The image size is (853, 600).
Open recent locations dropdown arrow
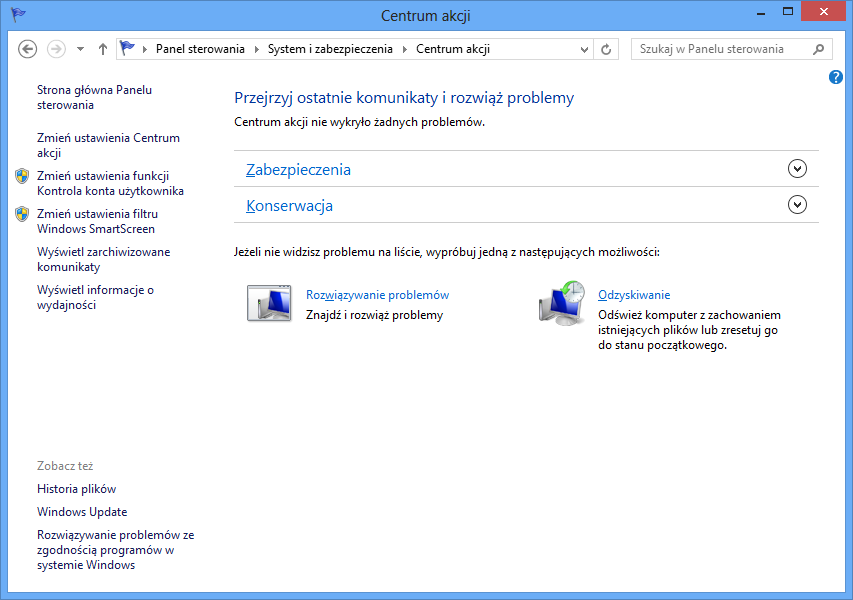(81, 49)
